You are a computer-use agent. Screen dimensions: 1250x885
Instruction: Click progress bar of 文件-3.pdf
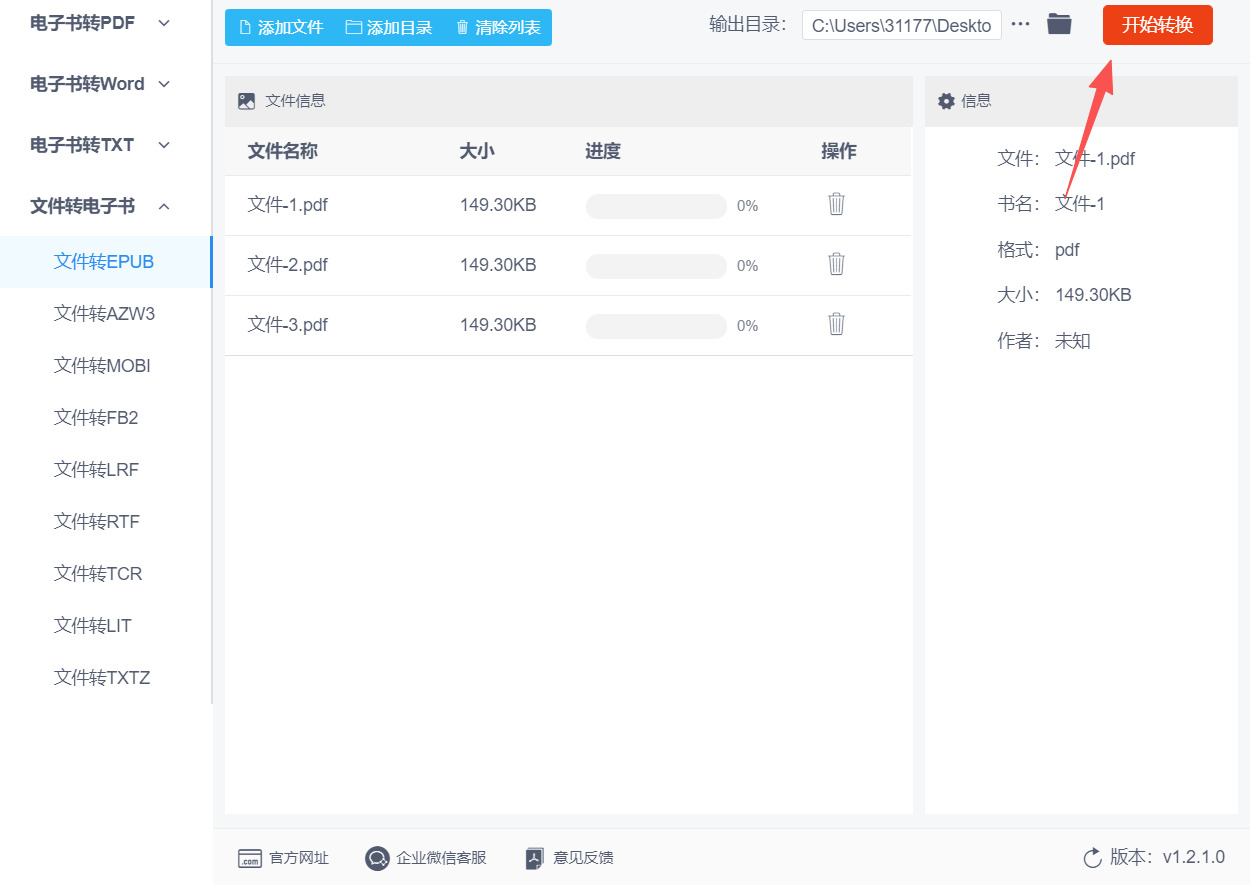tap(656, 326)
